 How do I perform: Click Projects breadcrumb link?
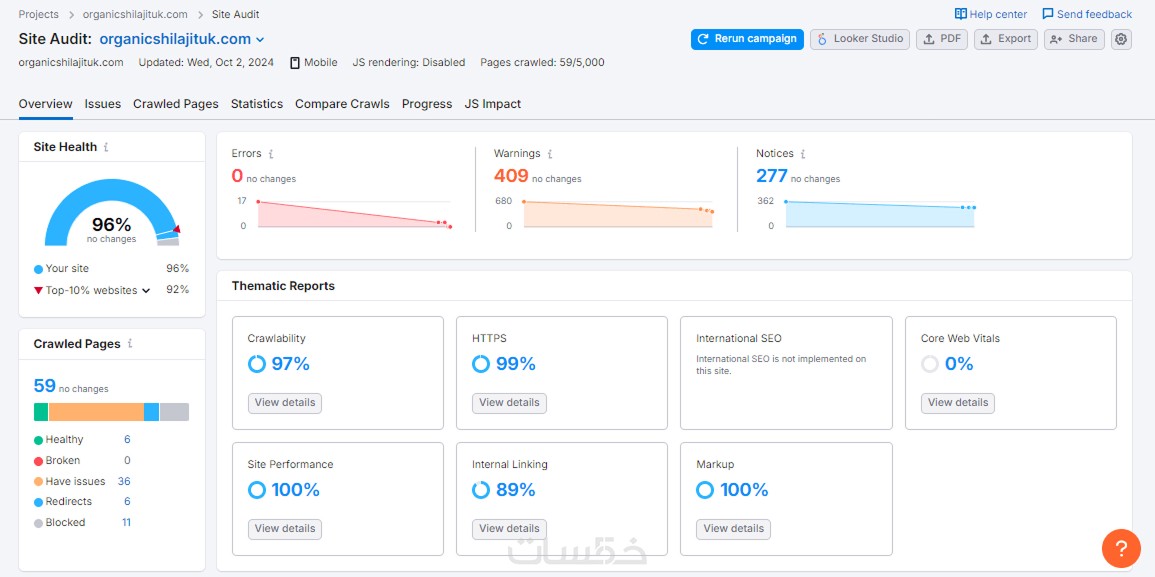click(38, 14)
